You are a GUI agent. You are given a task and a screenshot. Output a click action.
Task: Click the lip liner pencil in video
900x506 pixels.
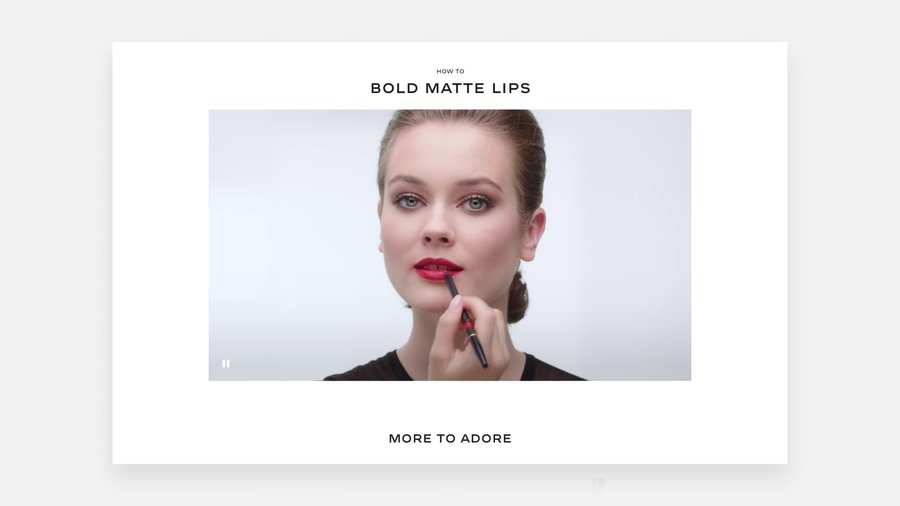466,321
